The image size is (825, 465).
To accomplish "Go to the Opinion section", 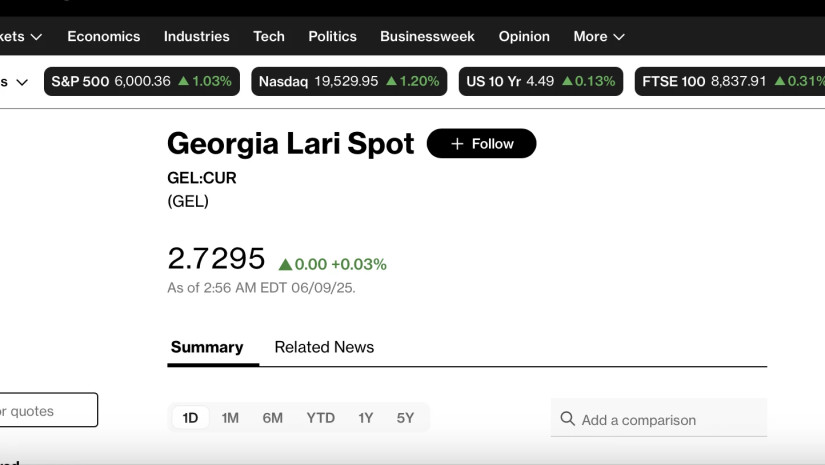I will tap(524, 36).
